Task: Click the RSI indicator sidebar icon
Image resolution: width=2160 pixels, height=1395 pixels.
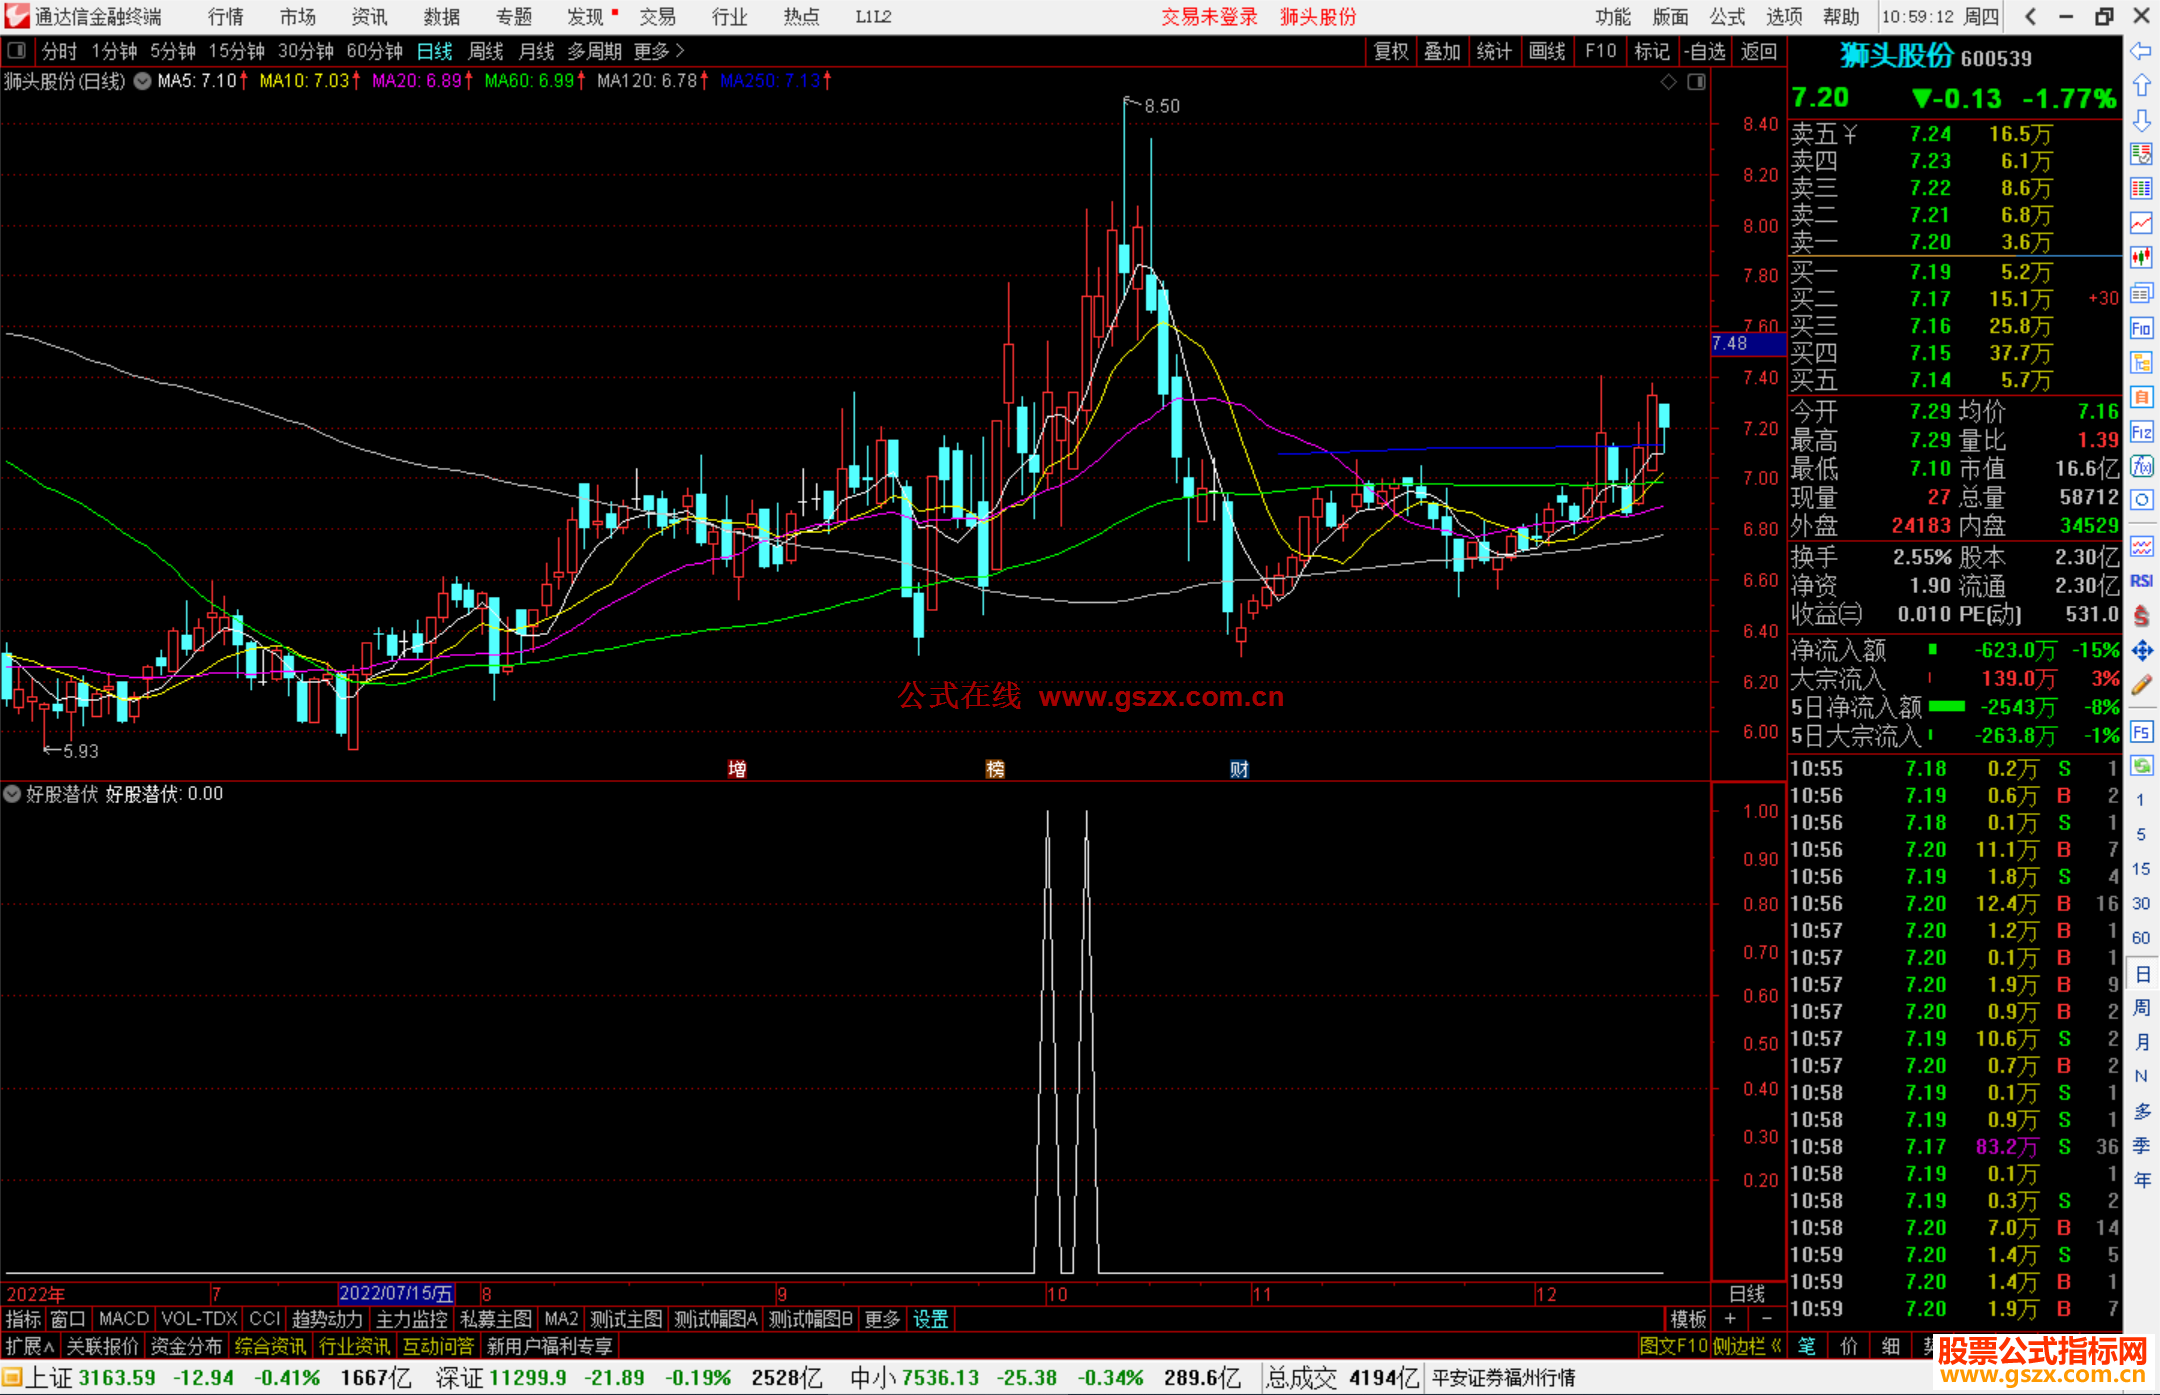Action: tap(2141, 581)
